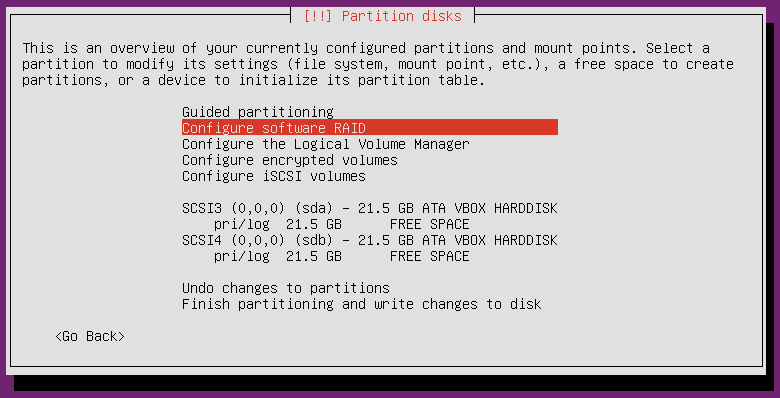The height and width of the screenshot is (398, 780).
Task: Click the [!!] priority marker in title
Action: pyautogui.click(x=318, y=16)
